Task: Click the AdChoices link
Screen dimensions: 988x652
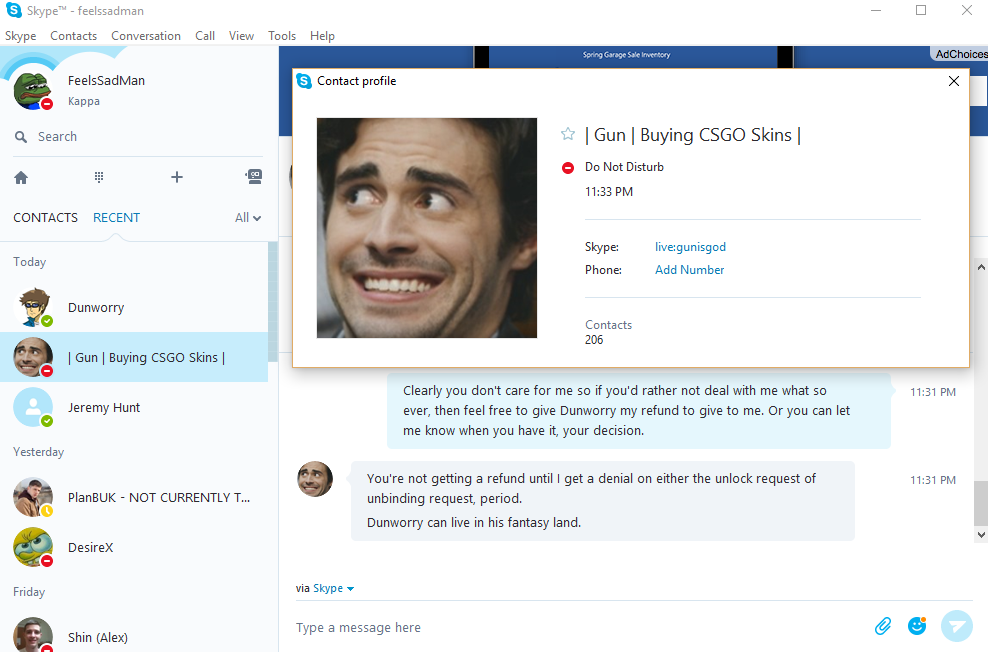Action: pyautogui.click(x=960, y=54)
